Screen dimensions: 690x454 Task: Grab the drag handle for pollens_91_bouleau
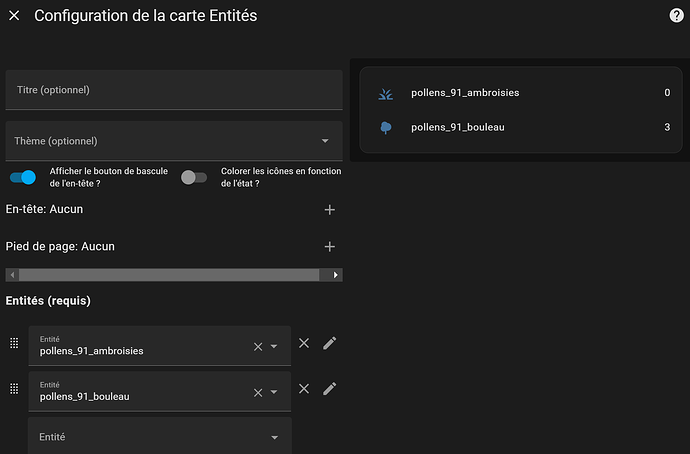pos(14,389)
